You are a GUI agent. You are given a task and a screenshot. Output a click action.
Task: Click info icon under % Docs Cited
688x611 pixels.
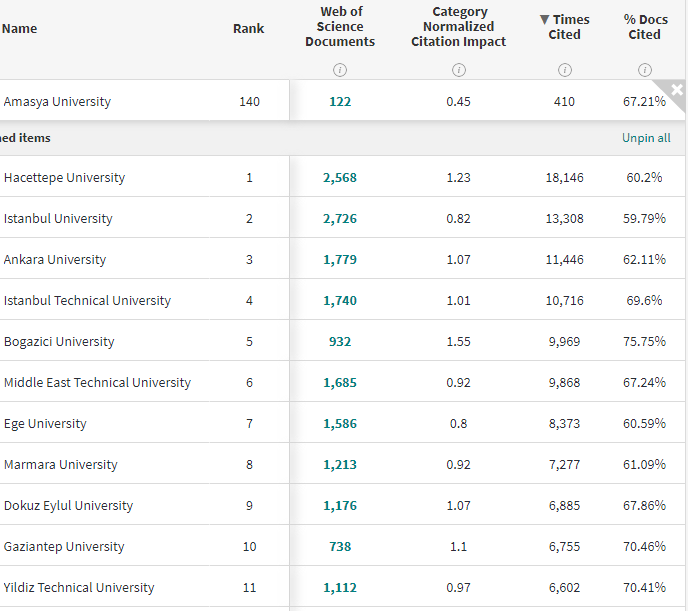pos(644,70)
